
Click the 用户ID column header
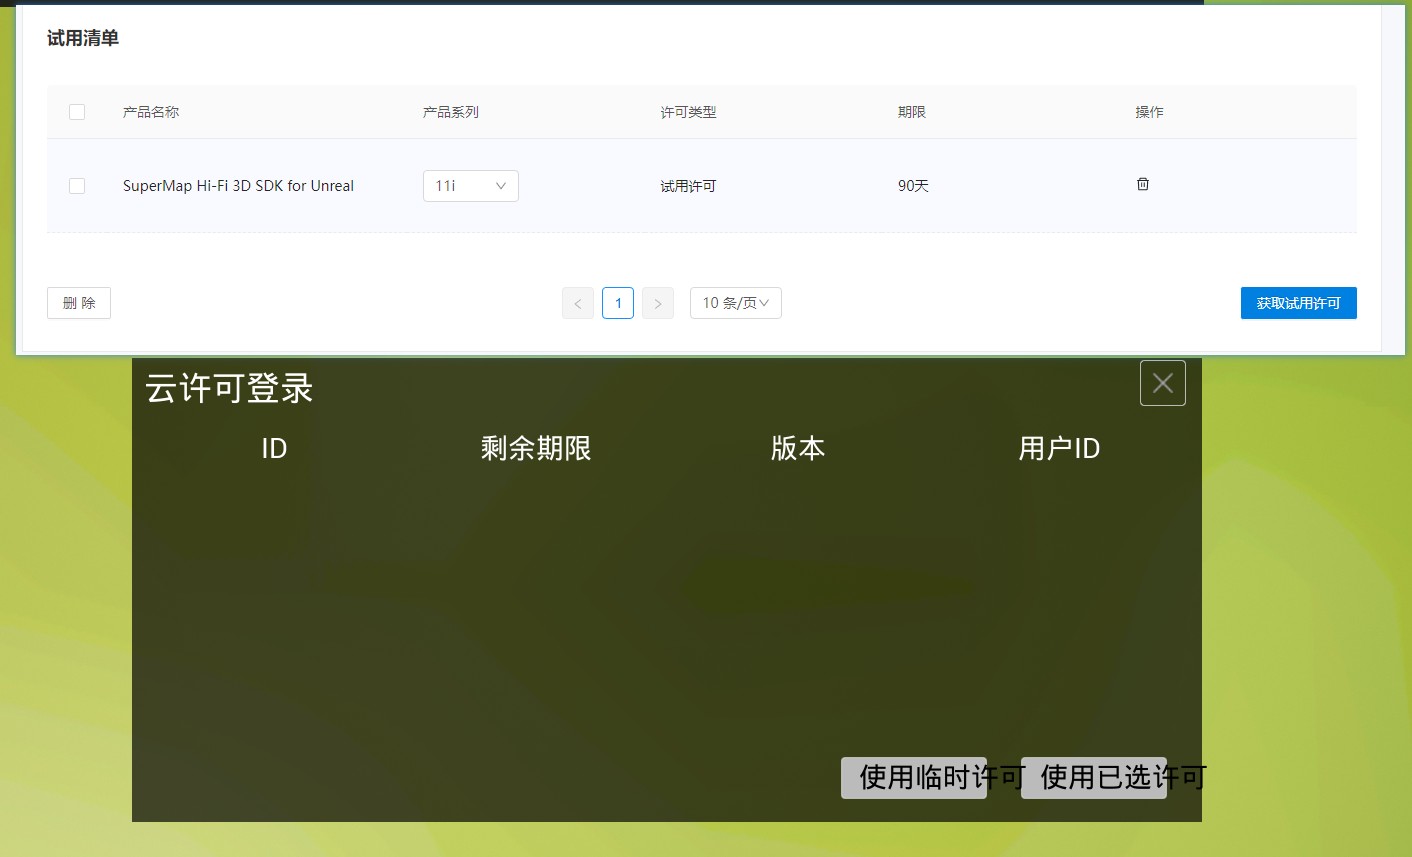1059,448
